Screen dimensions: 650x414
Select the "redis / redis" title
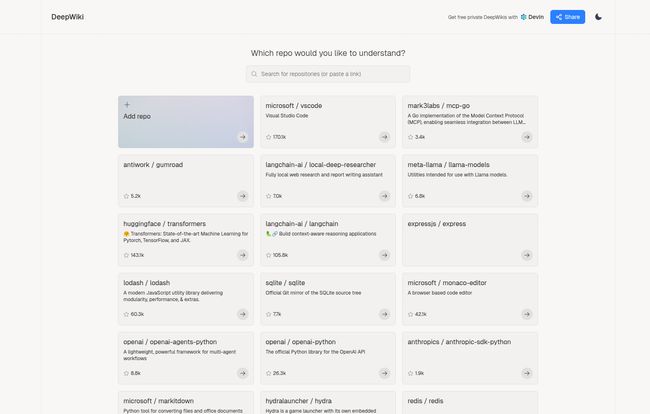425,401
